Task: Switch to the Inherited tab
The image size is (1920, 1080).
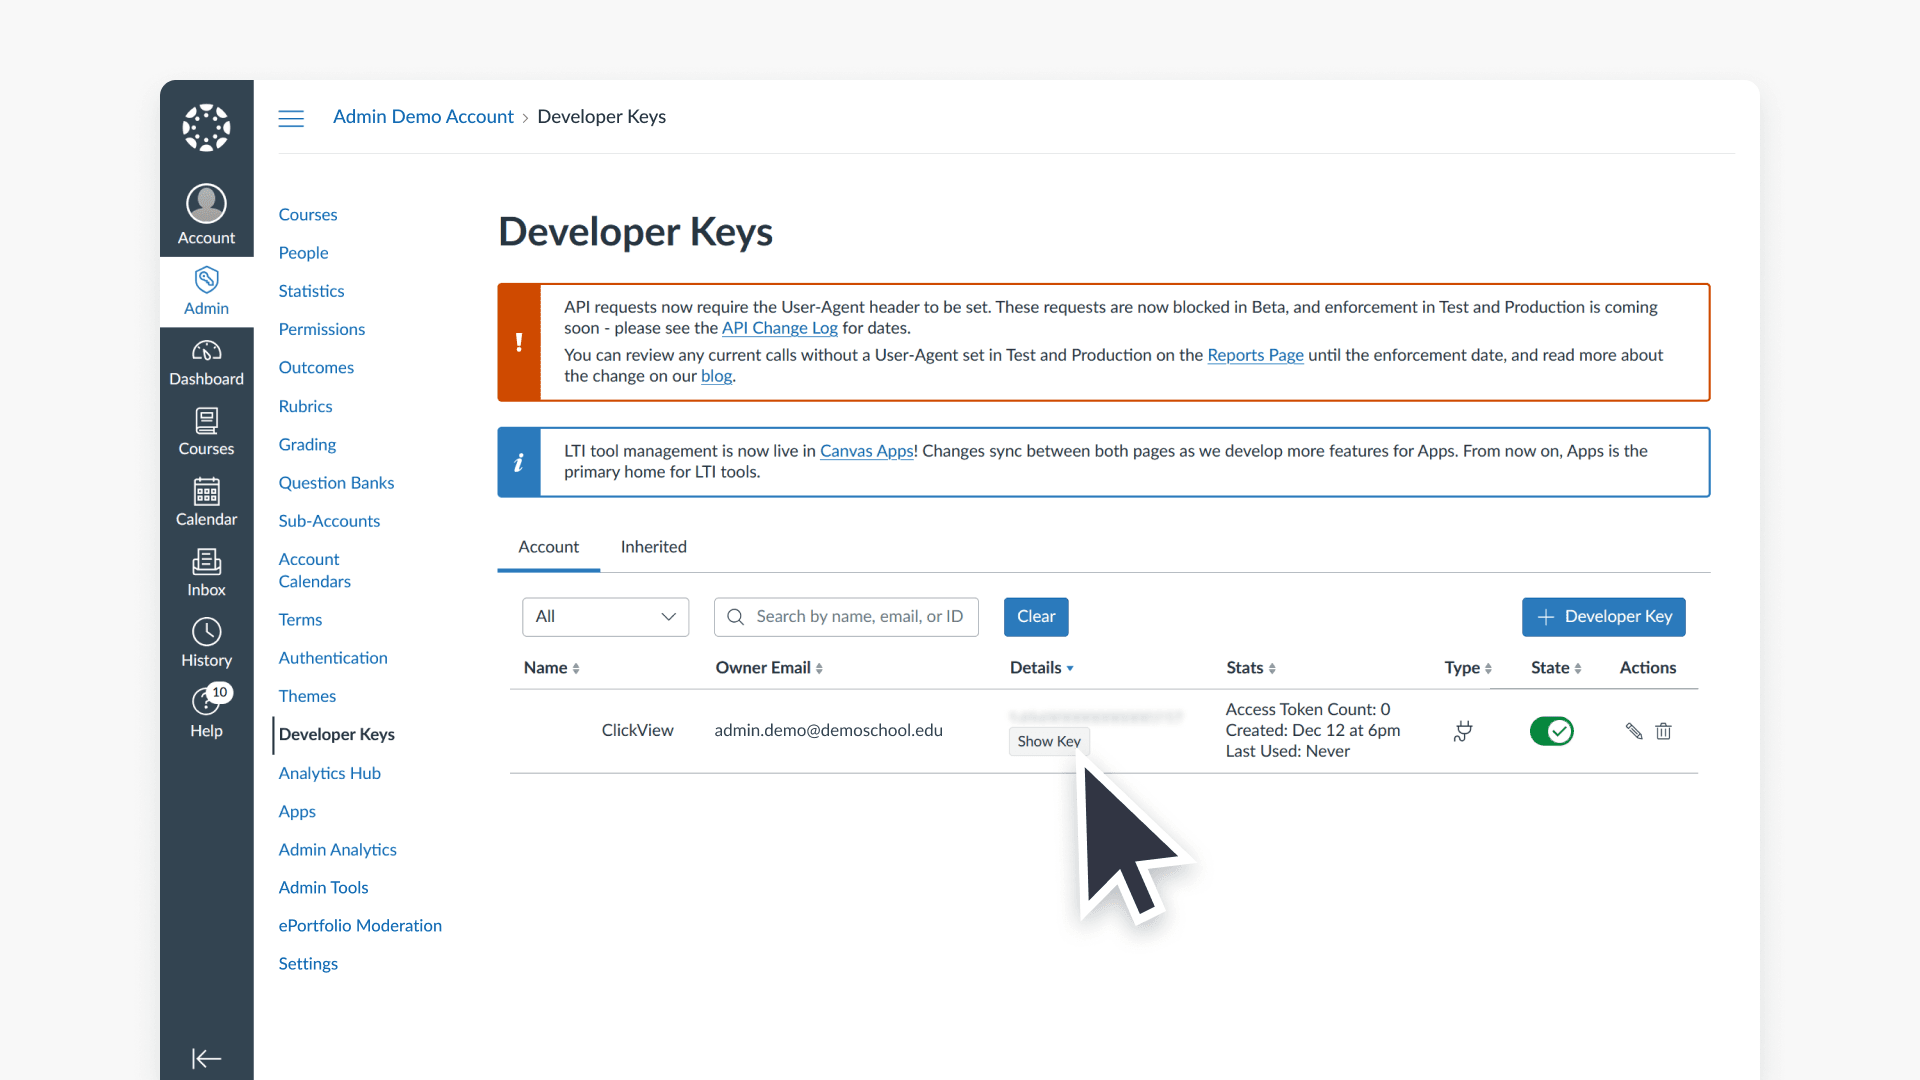Action: pos(653,547)
